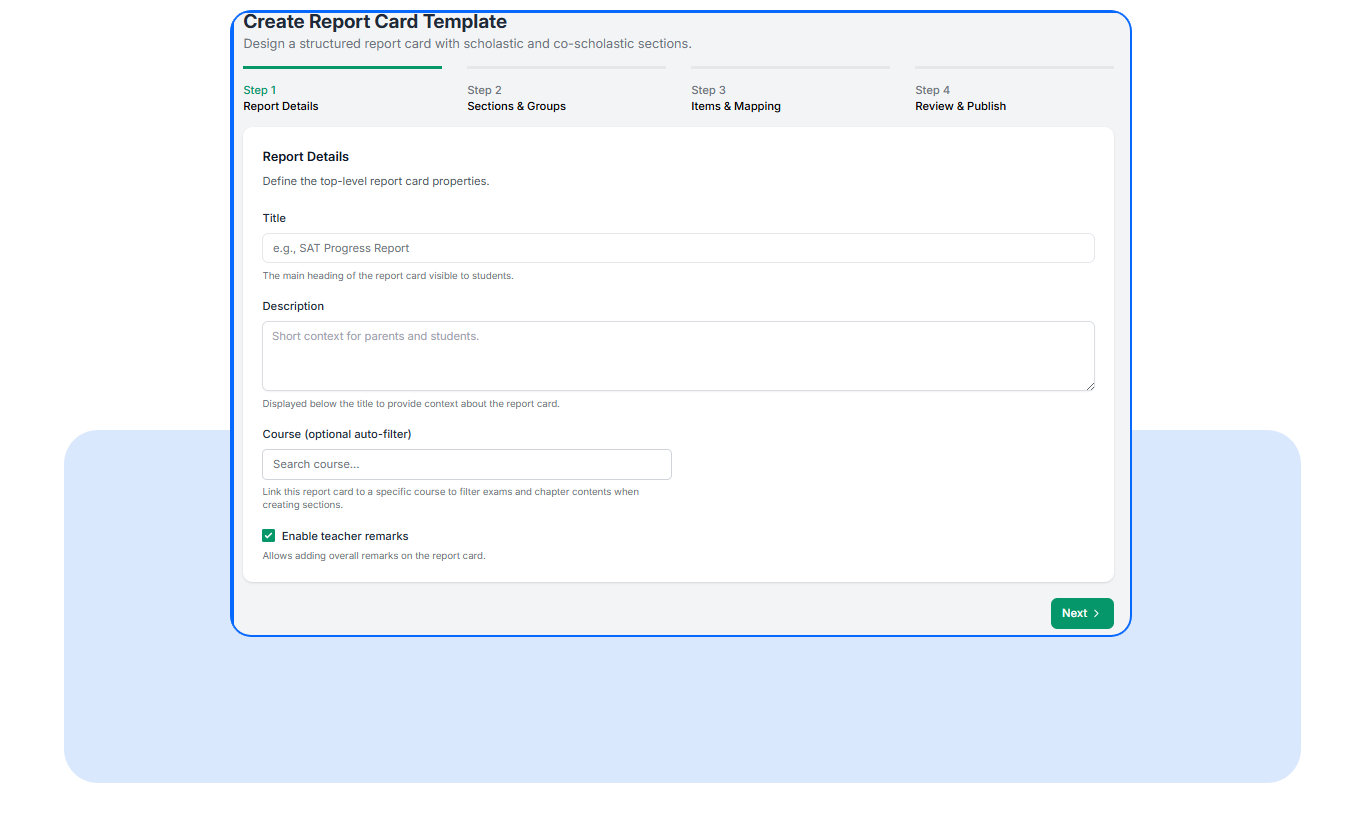
Task: Click the 'Enable teacher remarks' label text
Action: (345, 536)
